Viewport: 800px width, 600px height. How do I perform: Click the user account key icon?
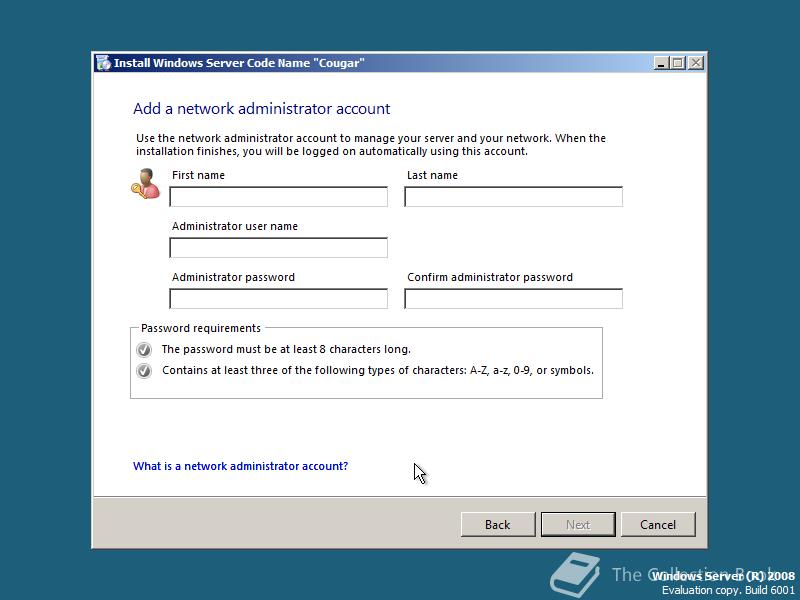145,184
